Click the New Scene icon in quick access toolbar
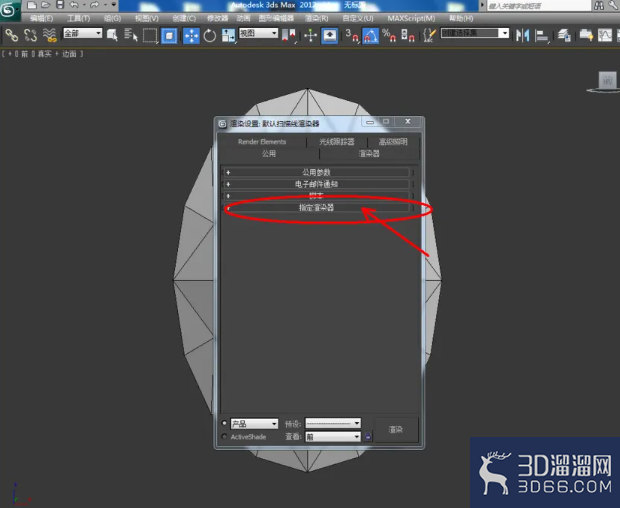The height and width of the screenshot is (508, 620). tap(32, 5)
